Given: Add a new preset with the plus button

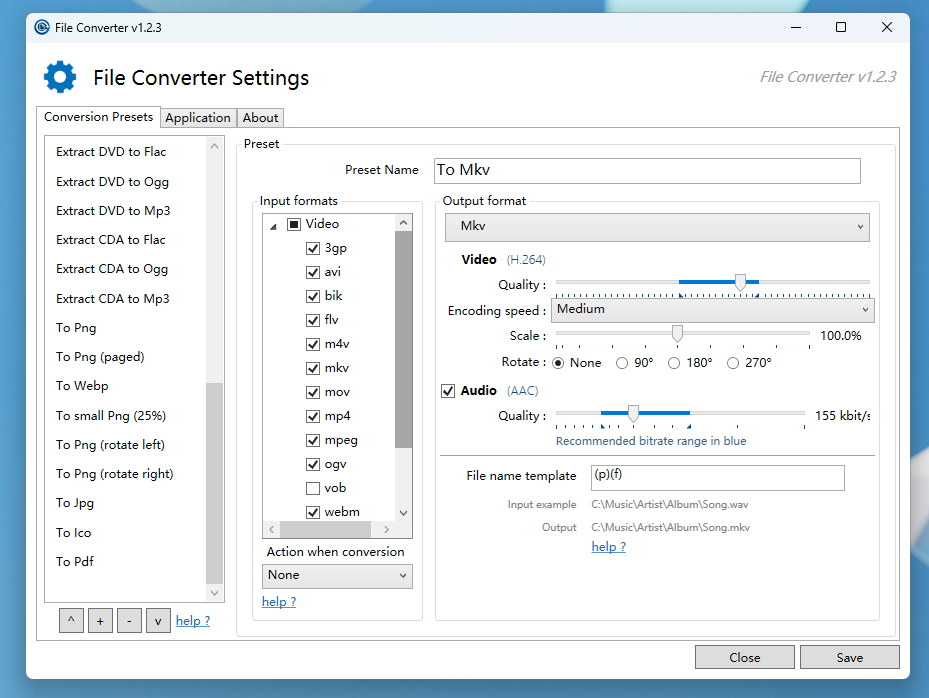Looking at the screenshot, I should [100, 620].
